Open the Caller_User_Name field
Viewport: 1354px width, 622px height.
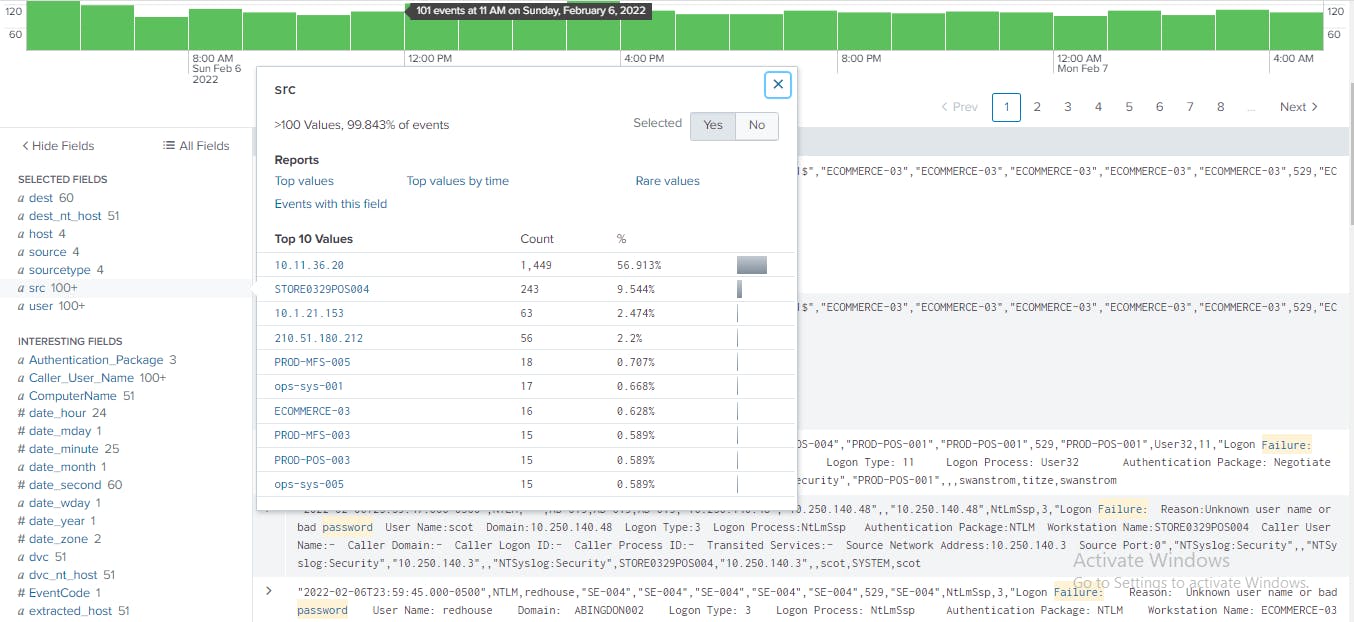click(81, 378)
